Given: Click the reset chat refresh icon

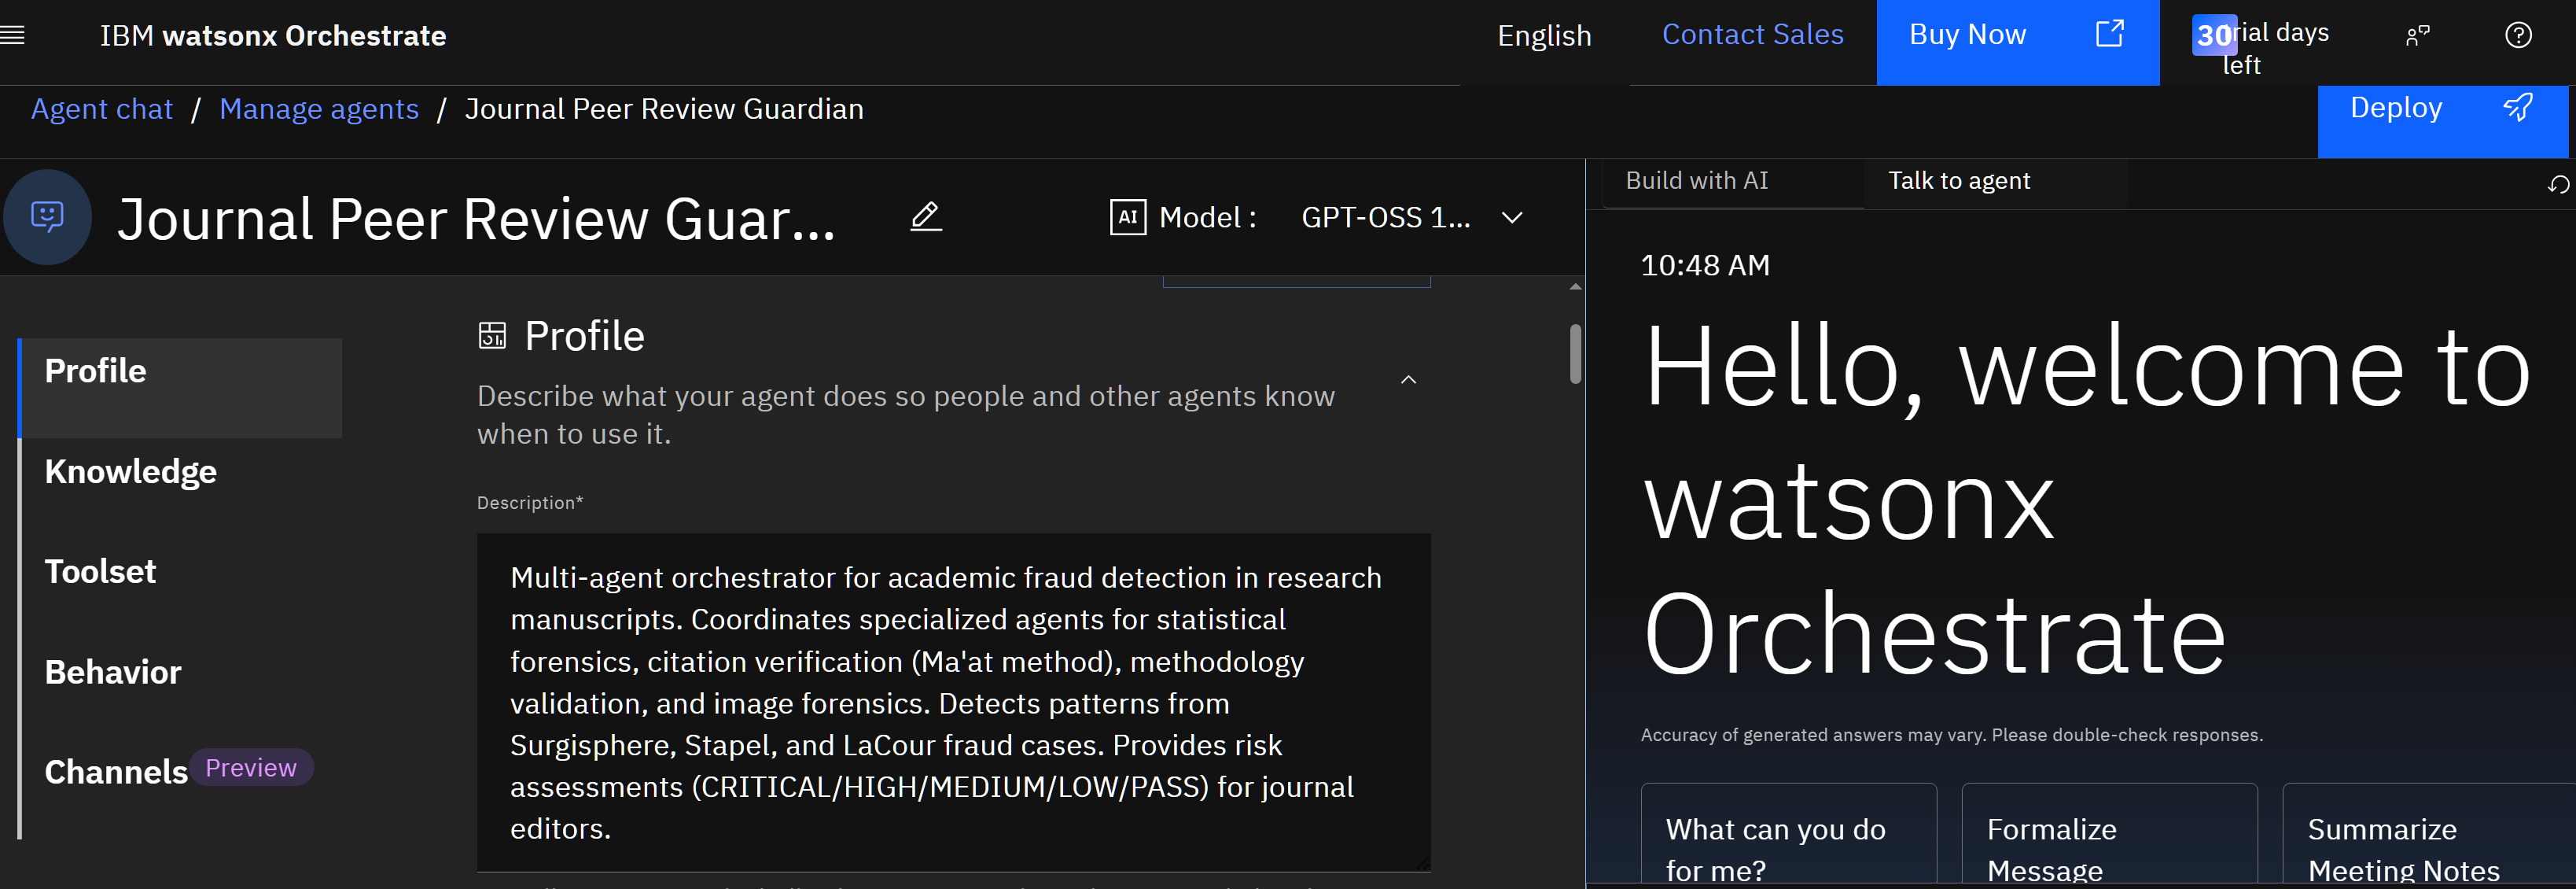Looking at the screenshot, I should pos(2557,184).
